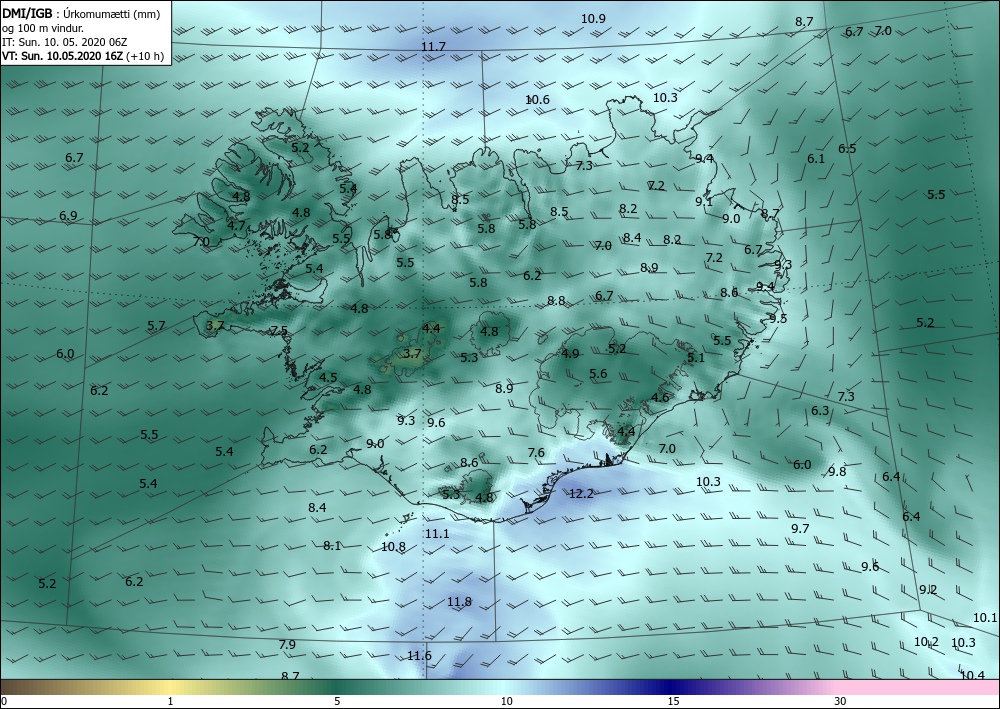Click the 8.8 value in central Iceland
This screenshot has height=709, width=1000.
556,300
